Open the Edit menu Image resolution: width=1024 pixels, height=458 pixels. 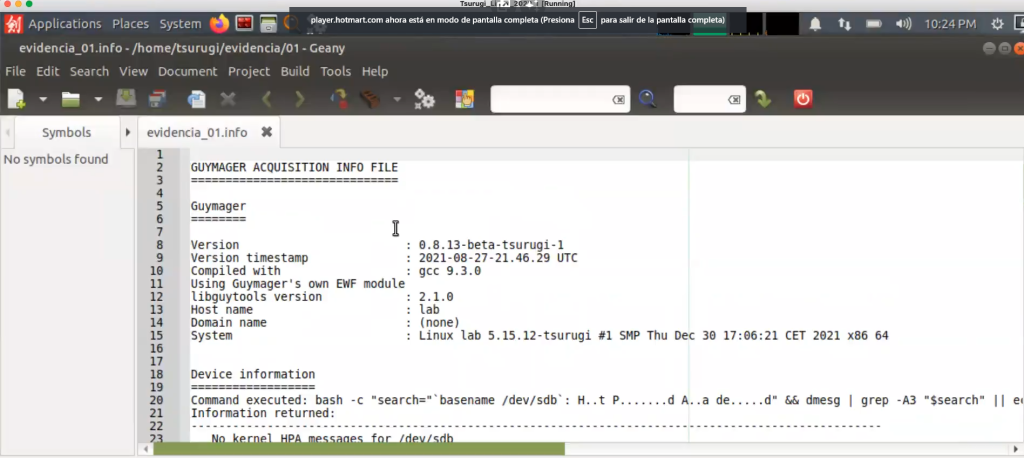click(48, 71)
